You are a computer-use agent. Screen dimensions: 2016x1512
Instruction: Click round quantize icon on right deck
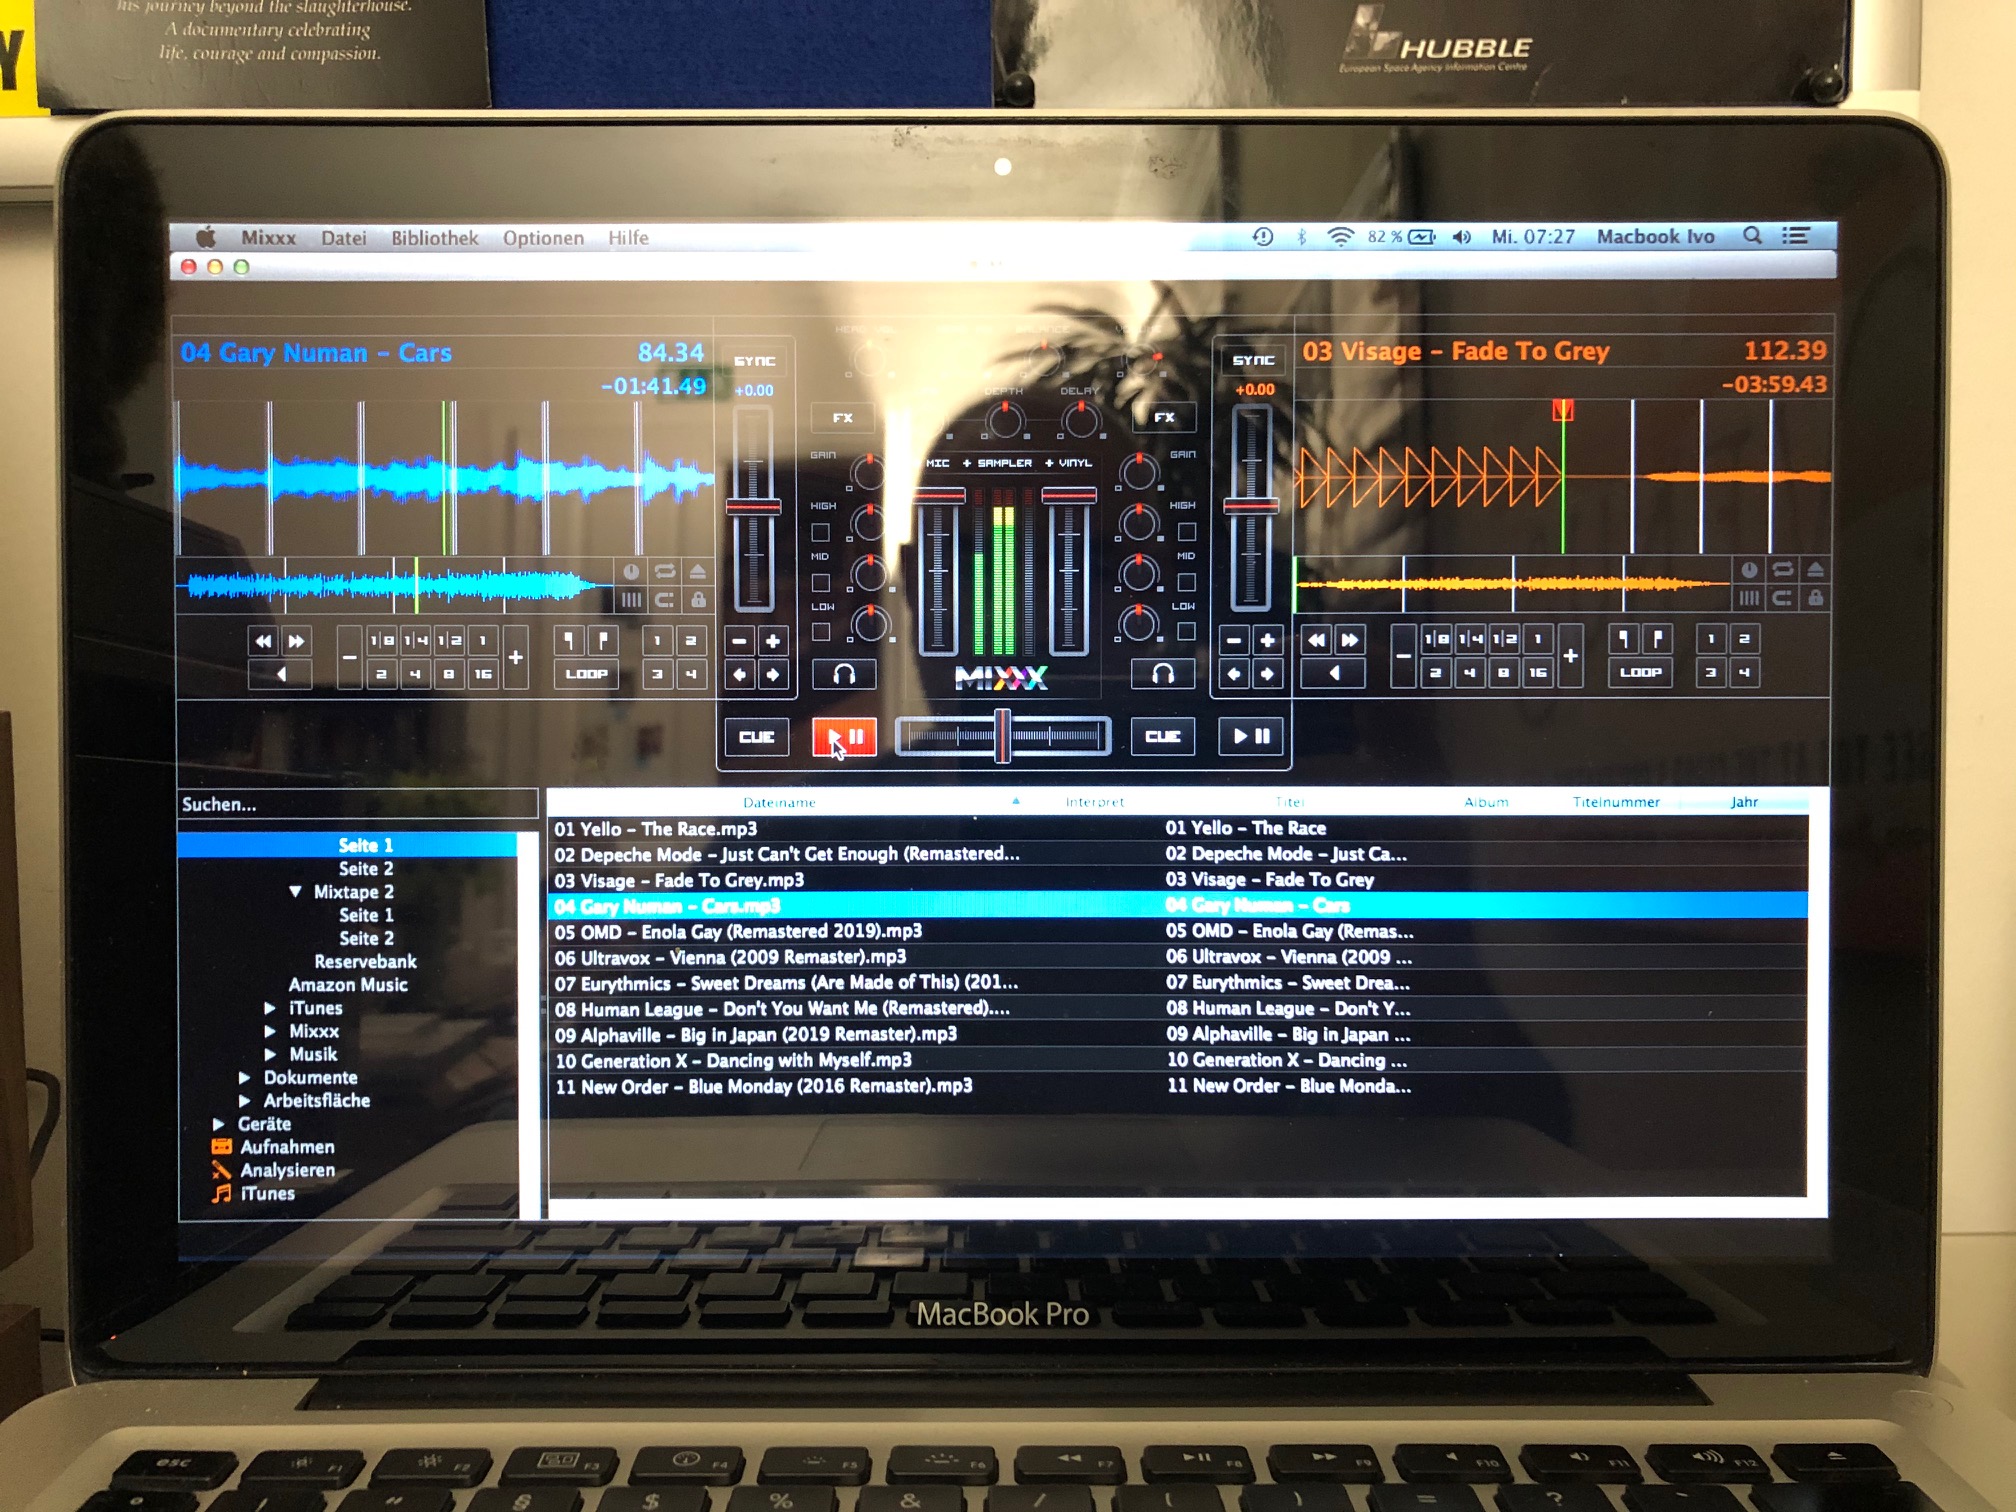click(x=1749, y=570)
